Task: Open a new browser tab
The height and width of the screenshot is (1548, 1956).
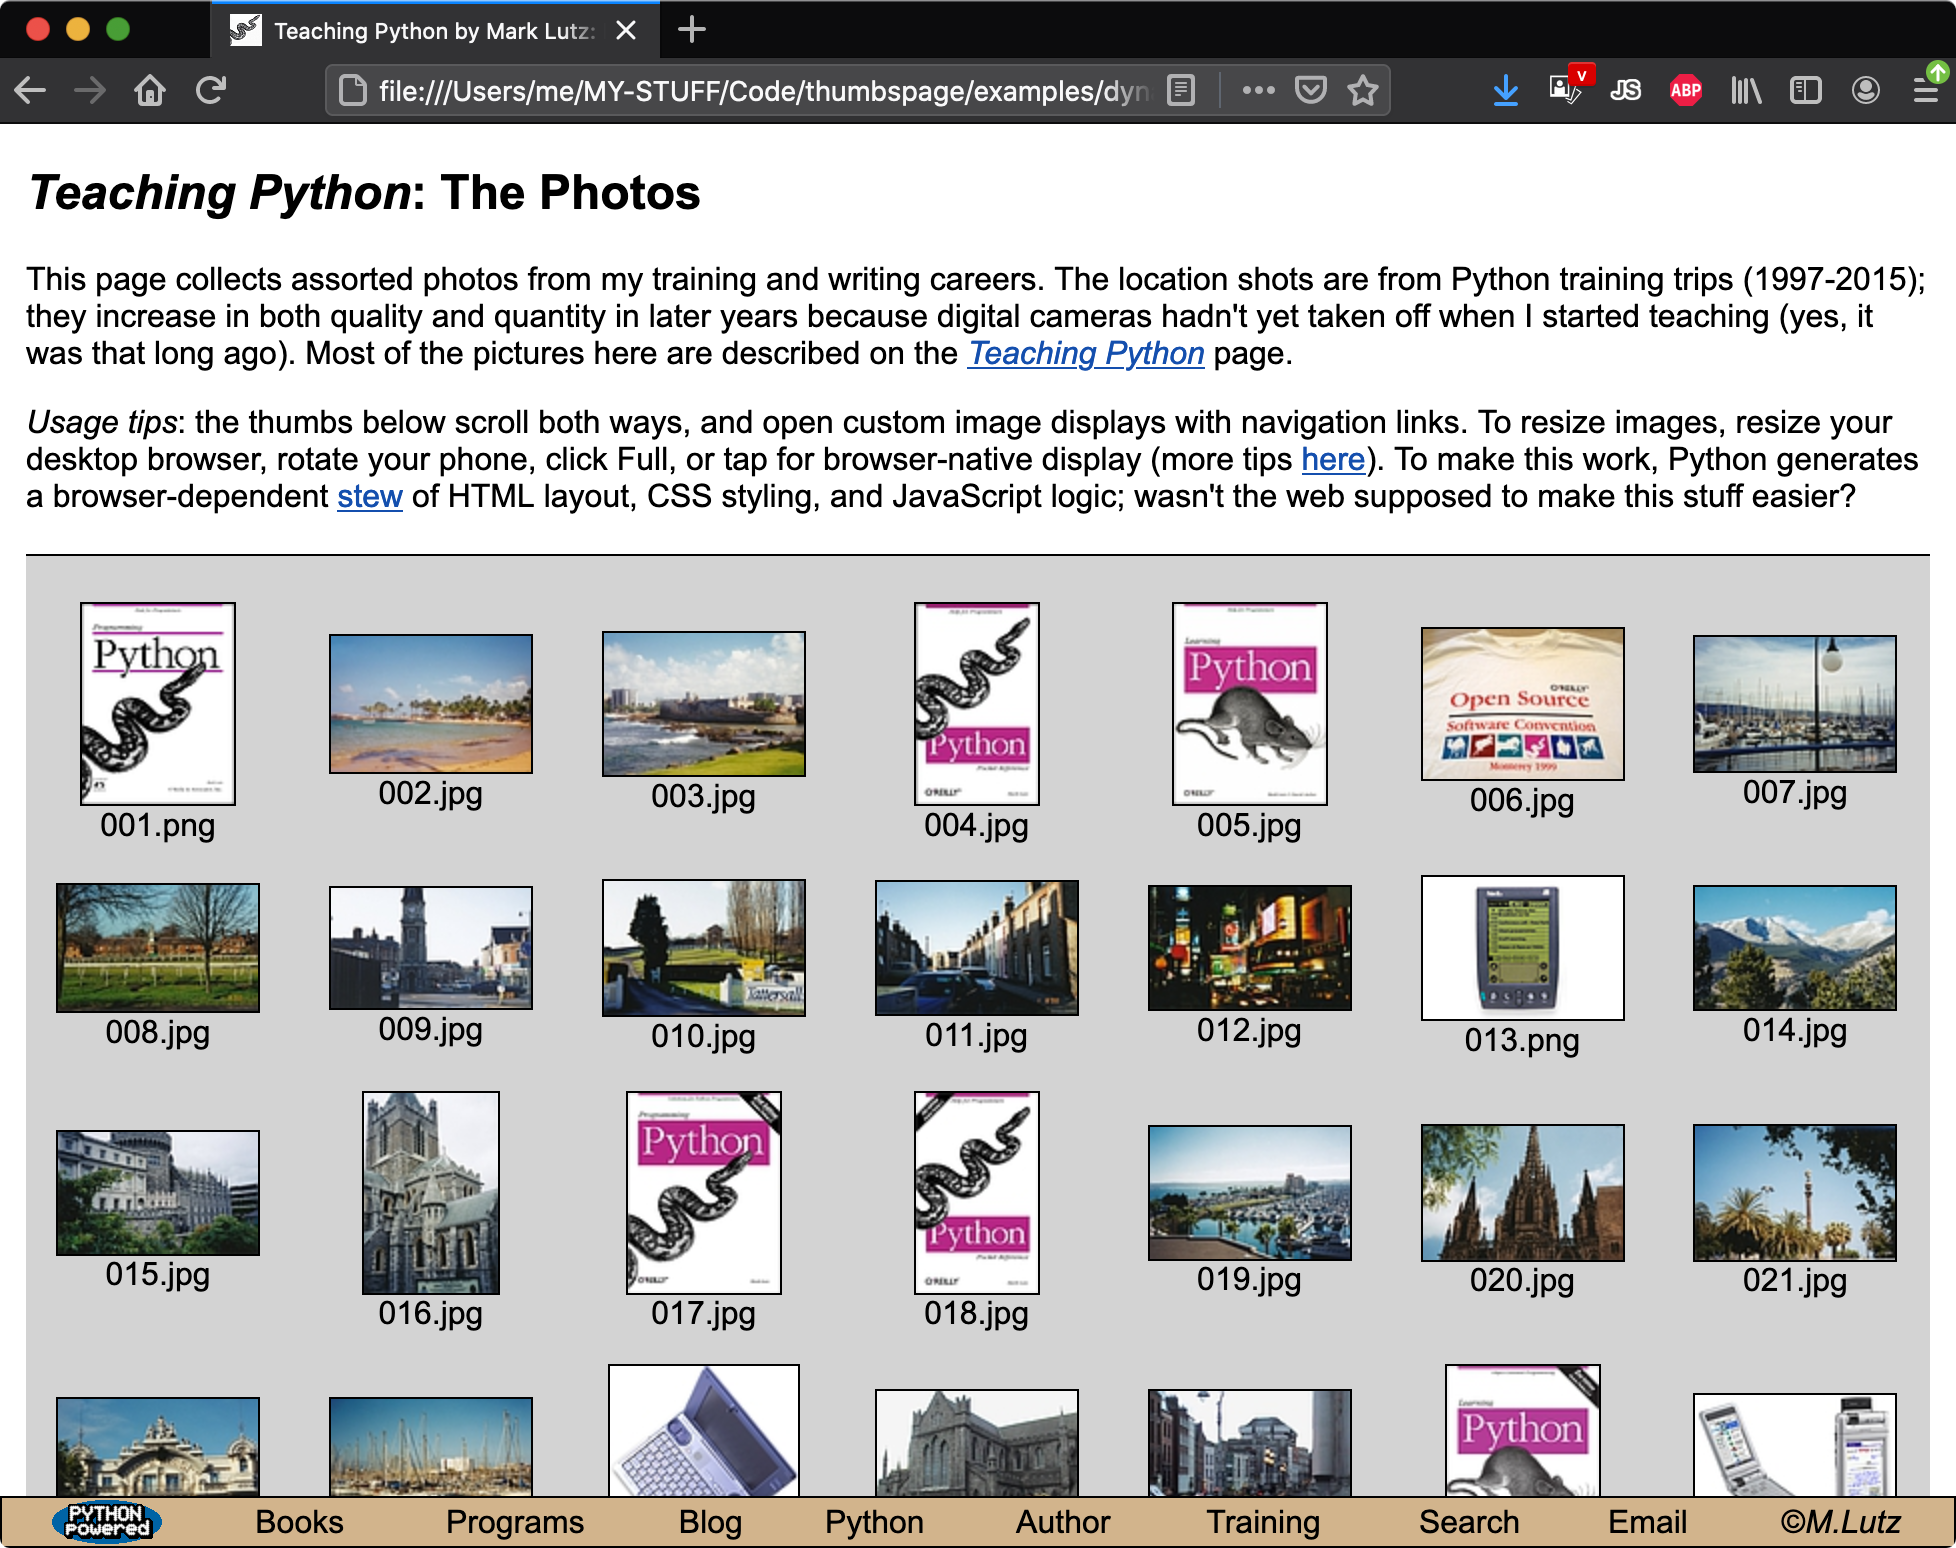Action: (x=691, y=30)
